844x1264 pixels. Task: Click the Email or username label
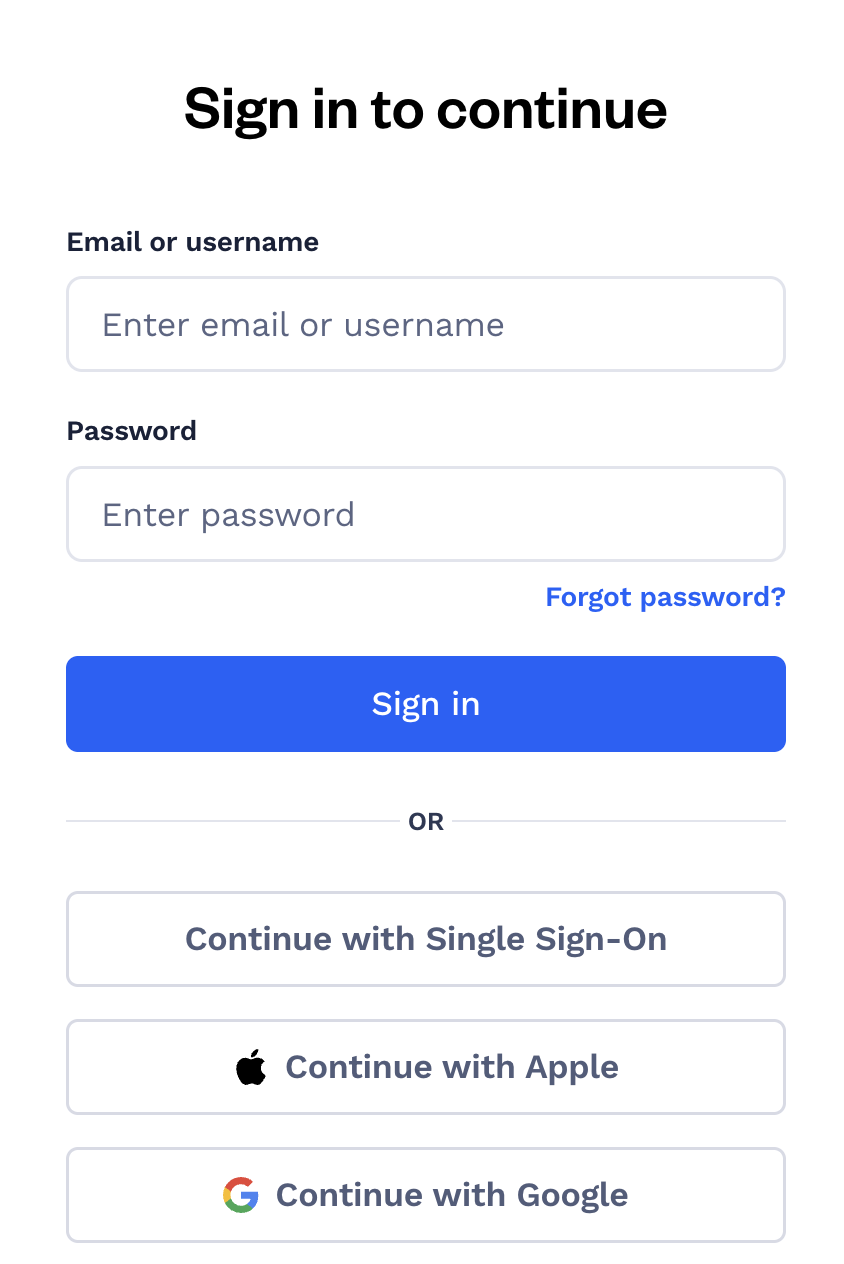click(x=193, y=242)
